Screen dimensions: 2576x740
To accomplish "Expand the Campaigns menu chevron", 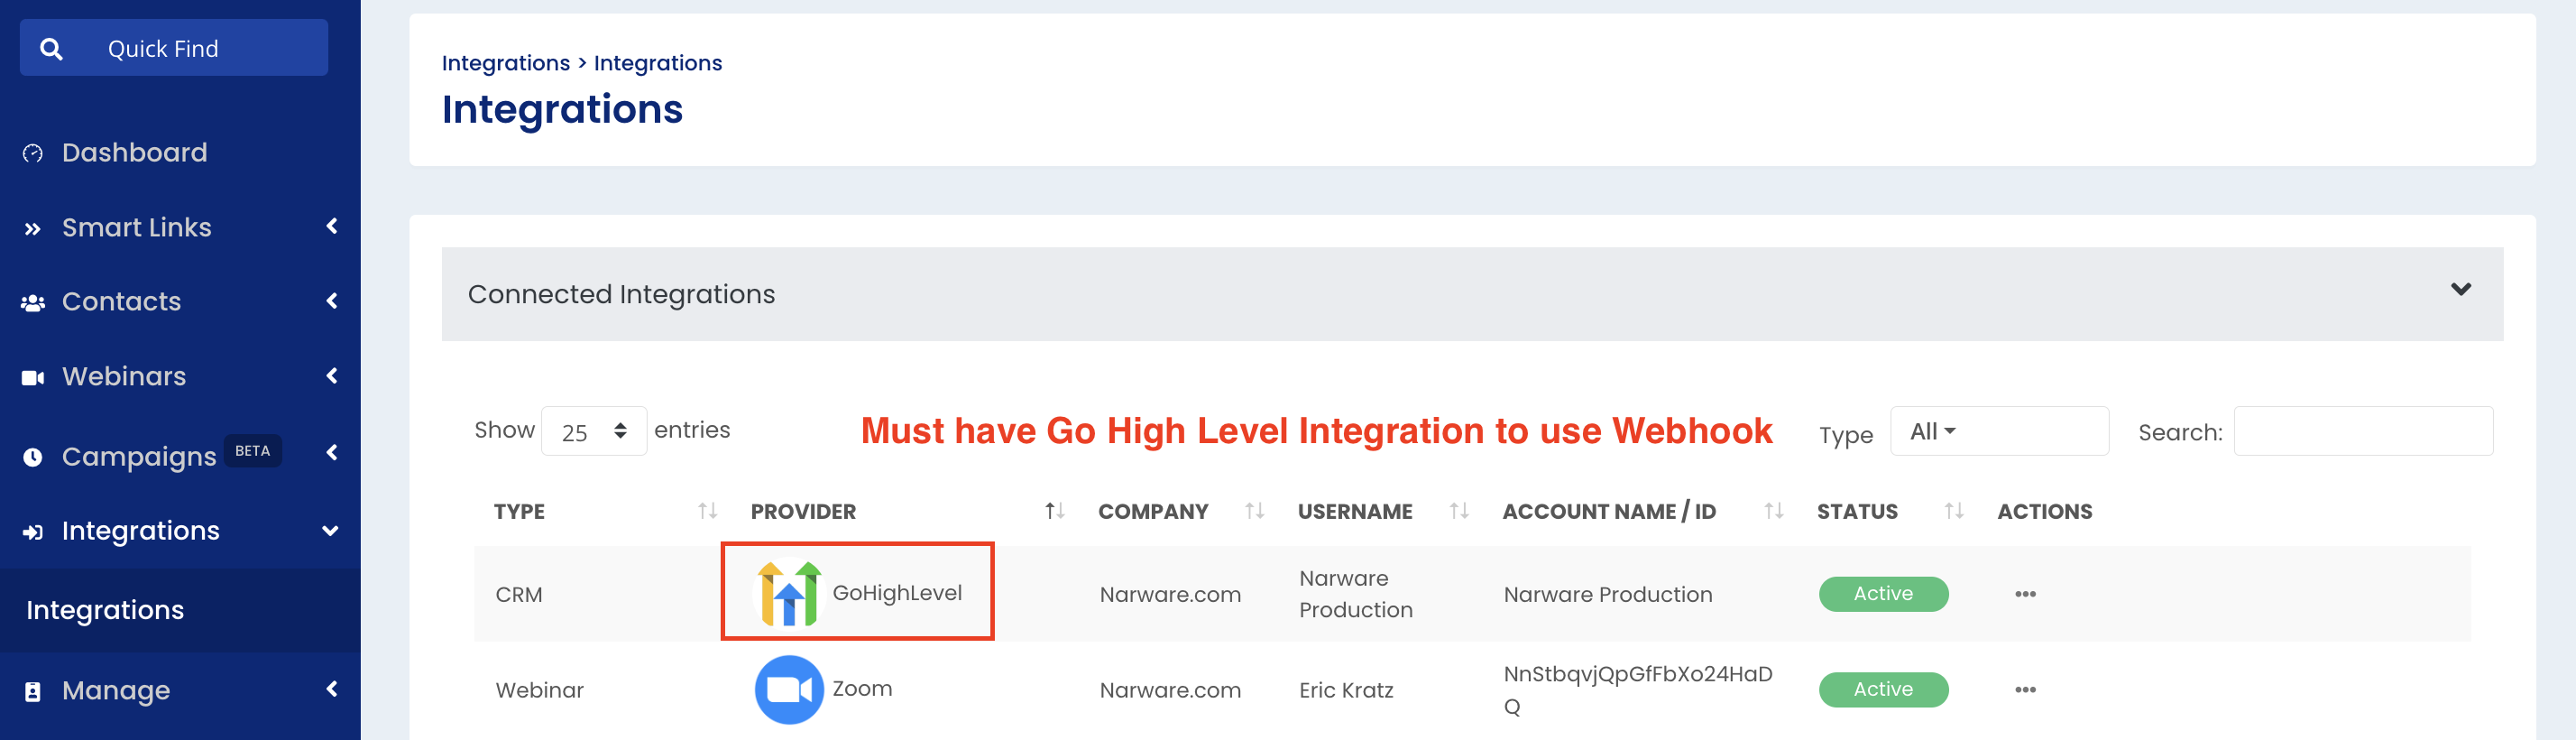I will pyautogui.click(x=332, y=452).
